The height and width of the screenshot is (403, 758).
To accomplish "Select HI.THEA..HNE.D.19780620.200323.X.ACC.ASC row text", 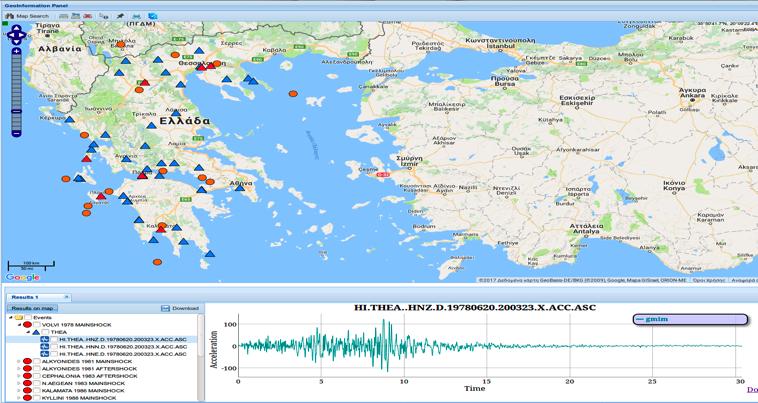I will point(123,354).
